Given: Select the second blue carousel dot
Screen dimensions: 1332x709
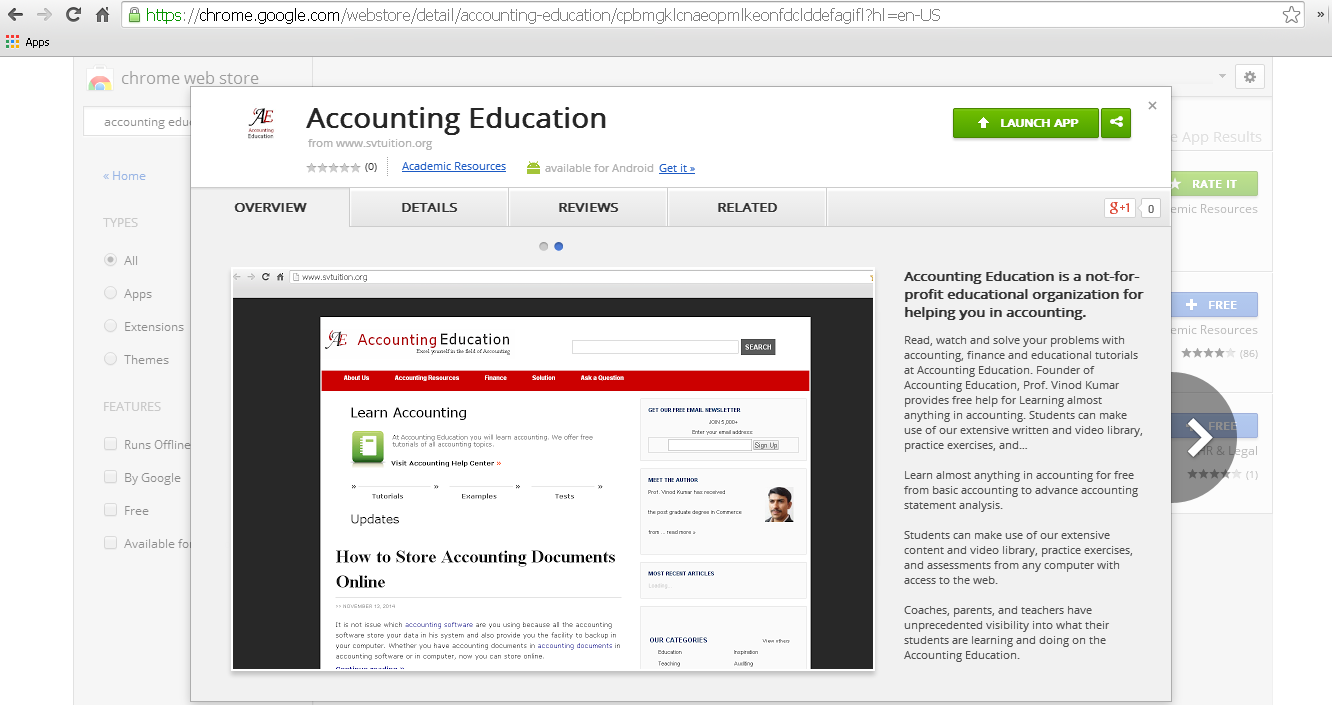Looking at the screenshot, I should [x=558, y=246].
